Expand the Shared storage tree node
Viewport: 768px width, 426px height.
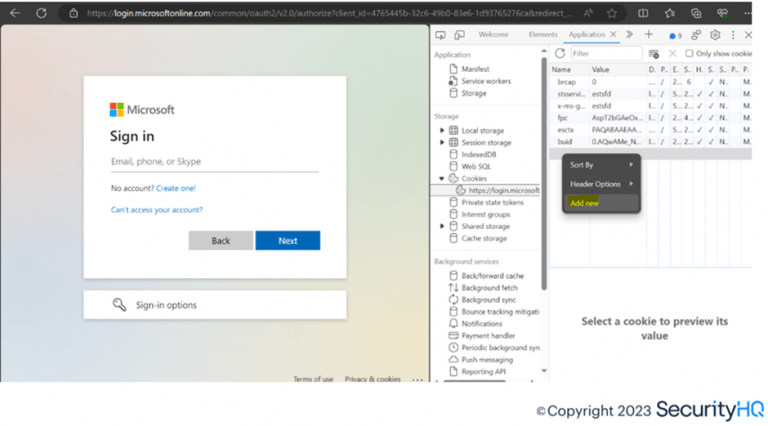click(x=442, y=226)
